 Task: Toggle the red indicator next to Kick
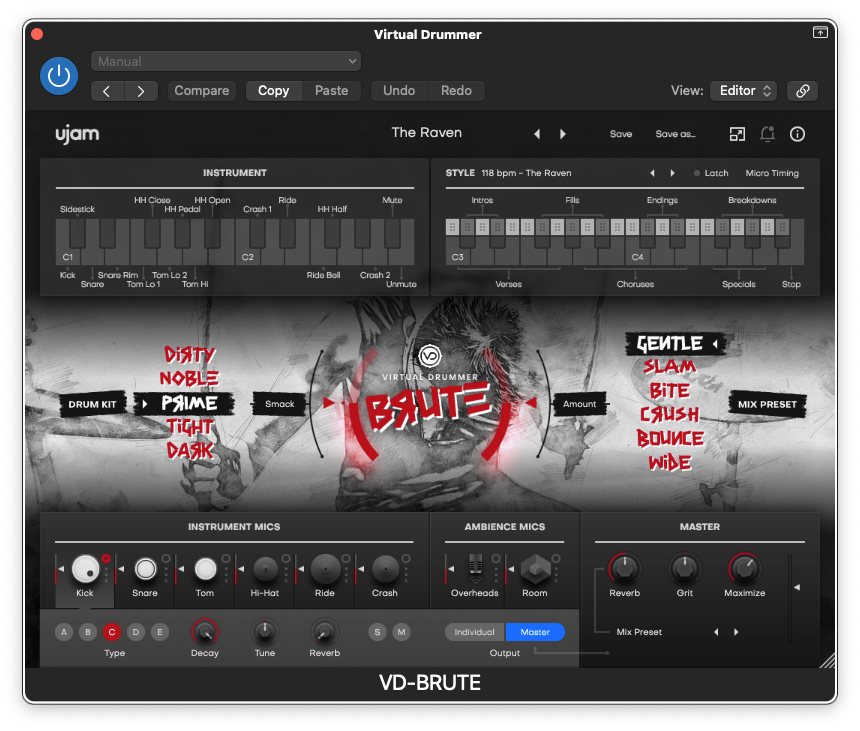[x=106, y=559]
